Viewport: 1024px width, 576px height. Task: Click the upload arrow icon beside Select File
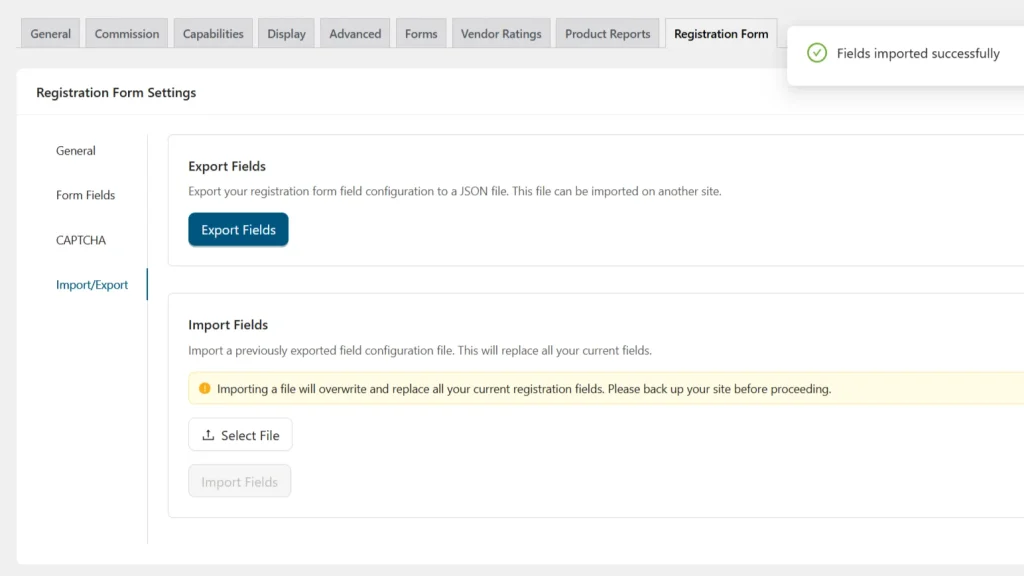coord(208,435)
